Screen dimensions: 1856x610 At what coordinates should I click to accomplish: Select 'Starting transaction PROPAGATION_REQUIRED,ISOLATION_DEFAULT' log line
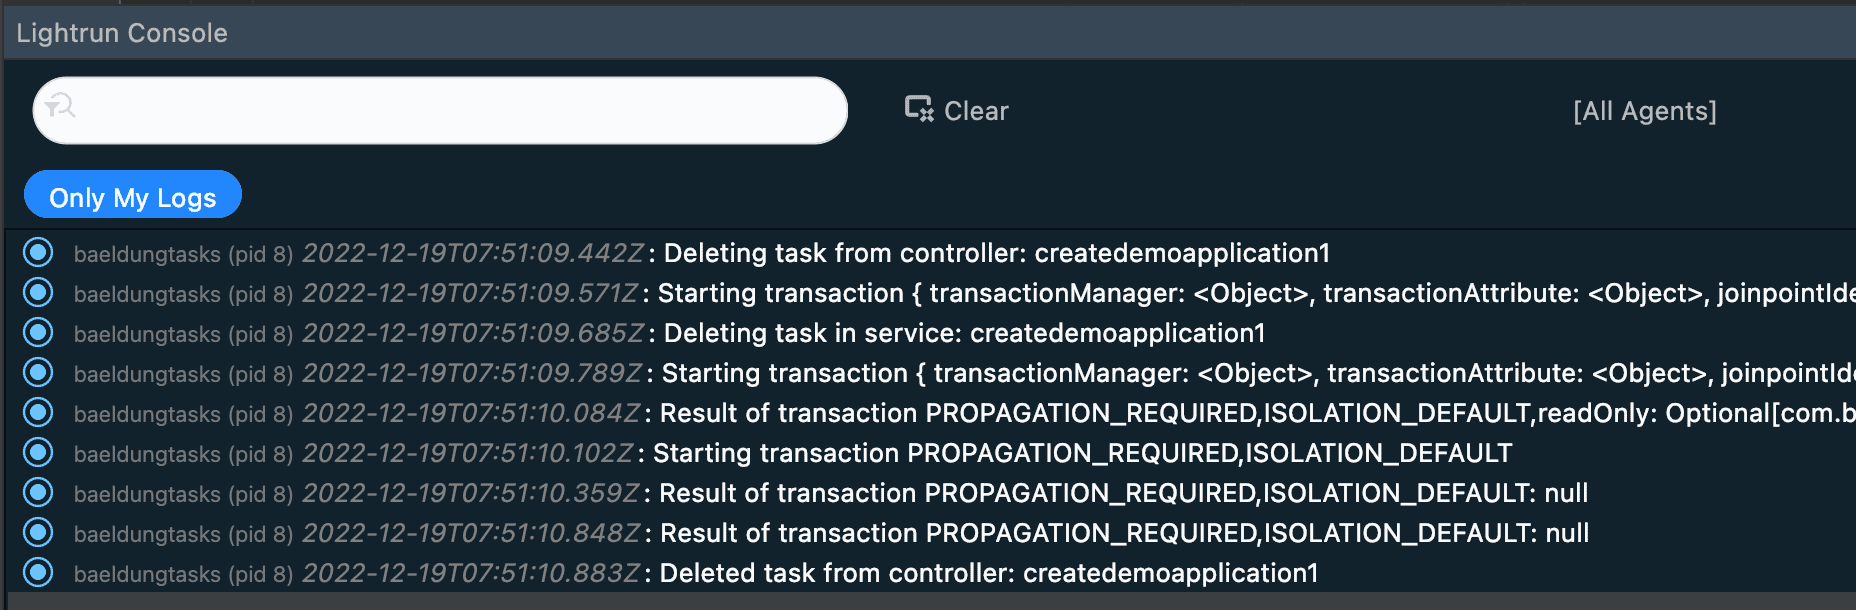[x=1081, y=453]
